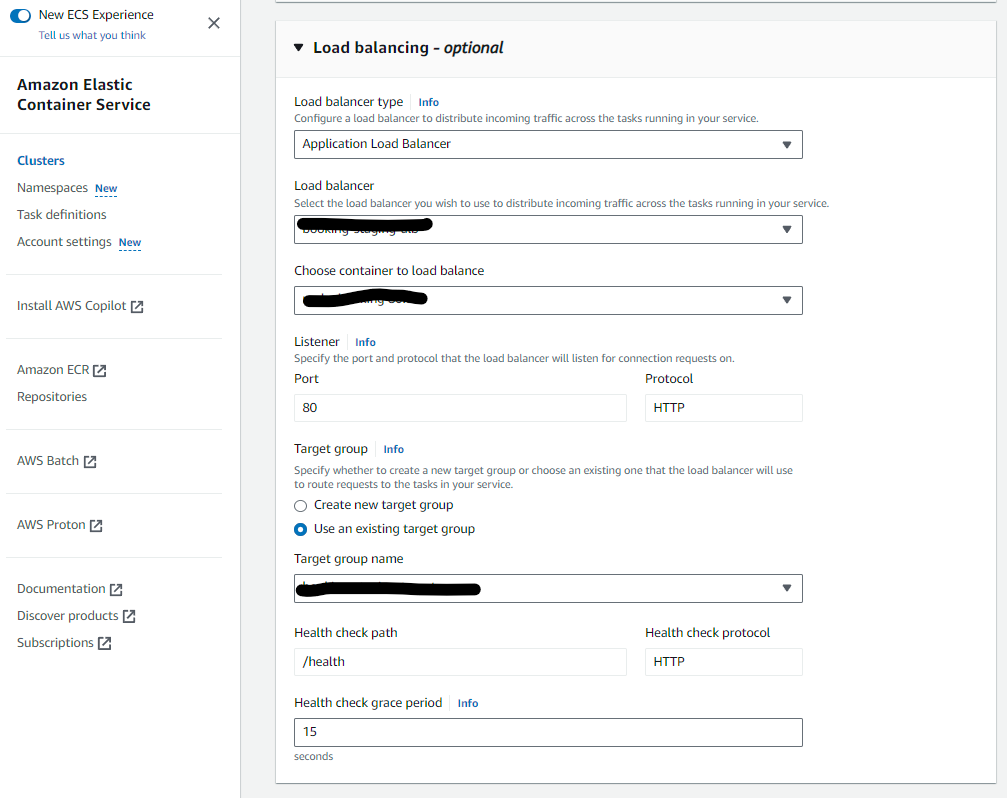Screen dimensions: 1007x798
Task: Click the external link icon beside Subscriptions
Action: 105,643
